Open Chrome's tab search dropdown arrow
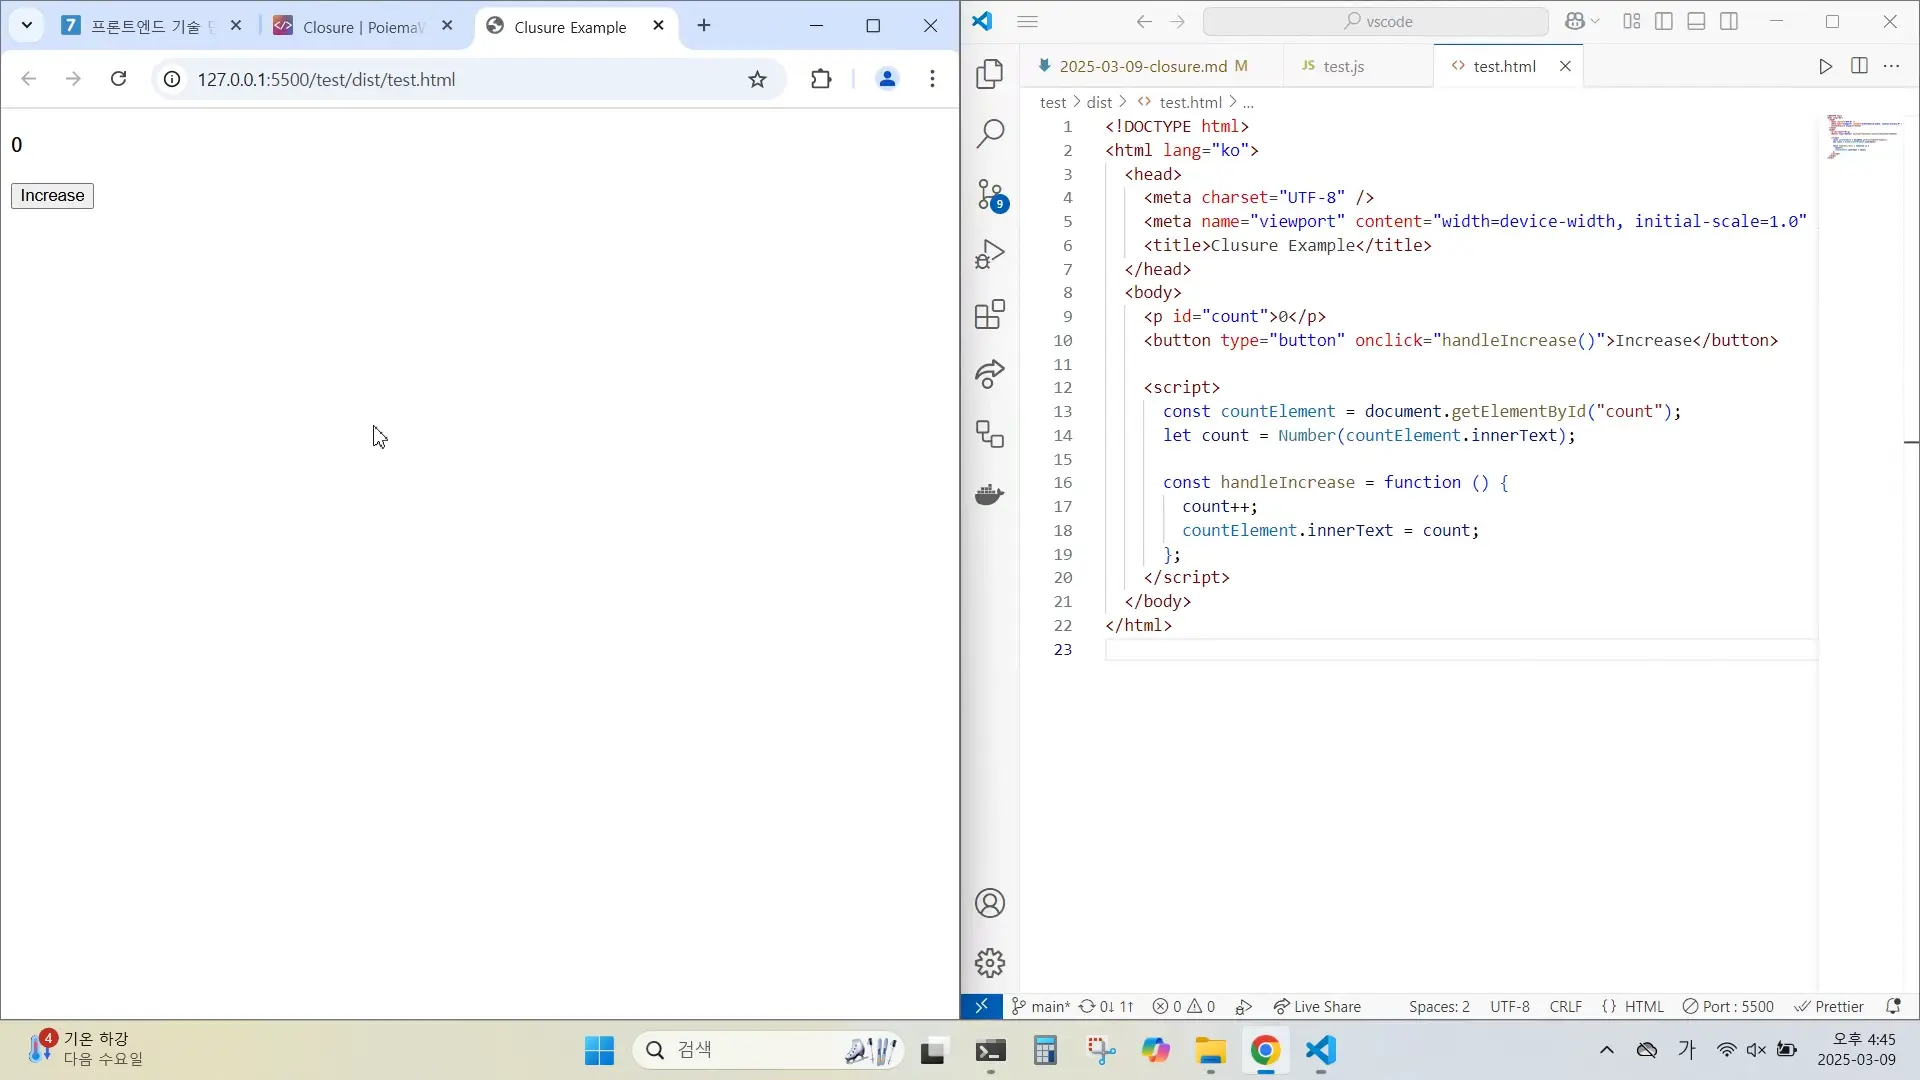Viewport: 1920px width, 1080px height. (27, 26)
